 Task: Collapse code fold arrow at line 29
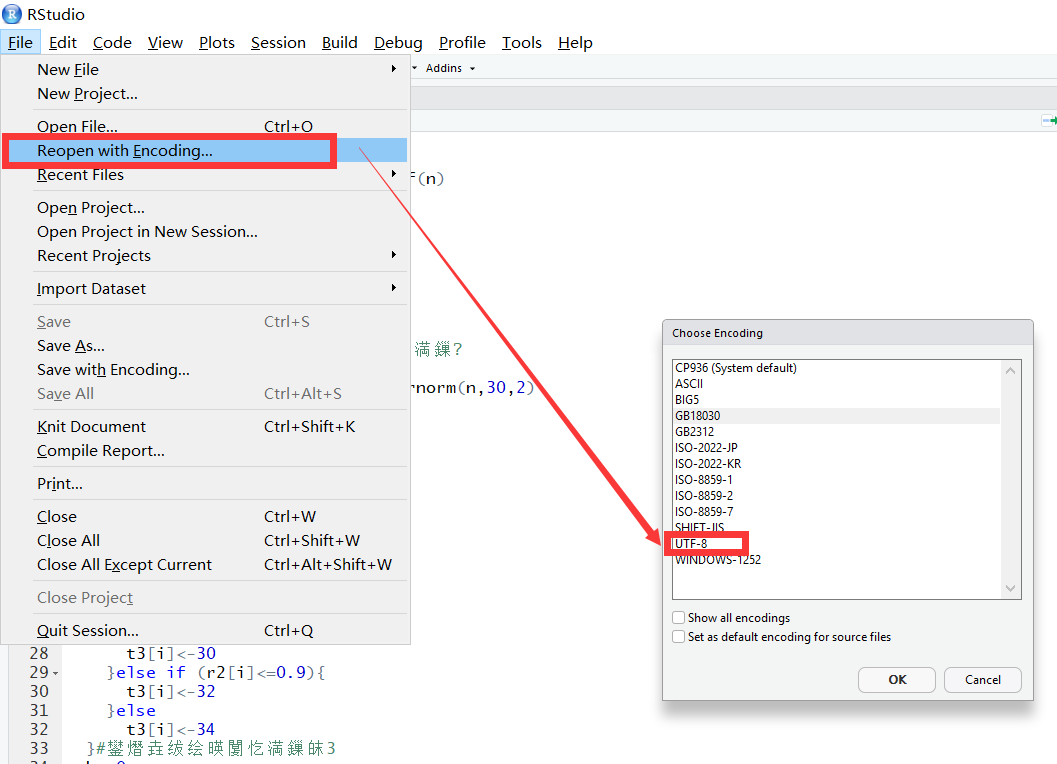(x=55, y=673)
